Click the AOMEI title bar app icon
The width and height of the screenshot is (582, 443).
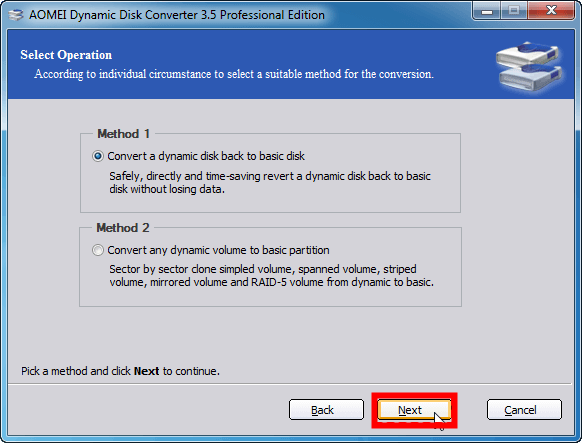(x=16, y=15)
